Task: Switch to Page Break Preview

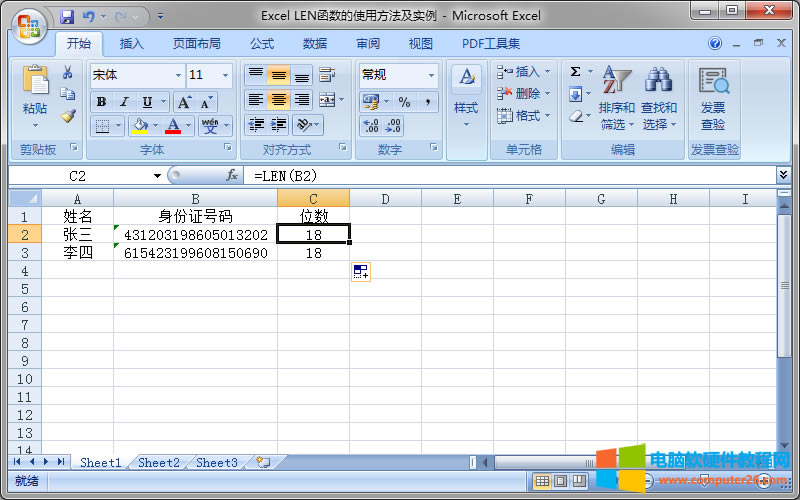Action: pos(579,481)
